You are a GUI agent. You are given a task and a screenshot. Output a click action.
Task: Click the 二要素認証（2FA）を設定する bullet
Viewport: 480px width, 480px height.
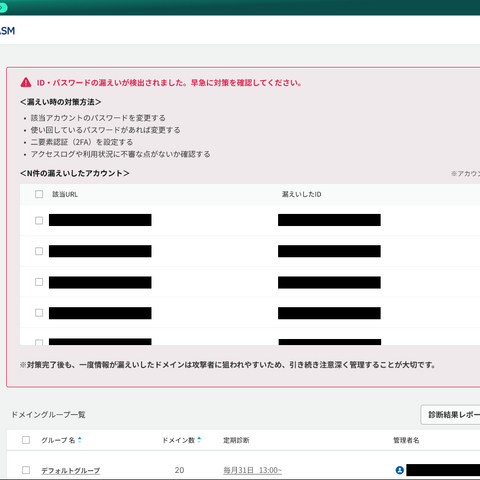pos(82,142)
